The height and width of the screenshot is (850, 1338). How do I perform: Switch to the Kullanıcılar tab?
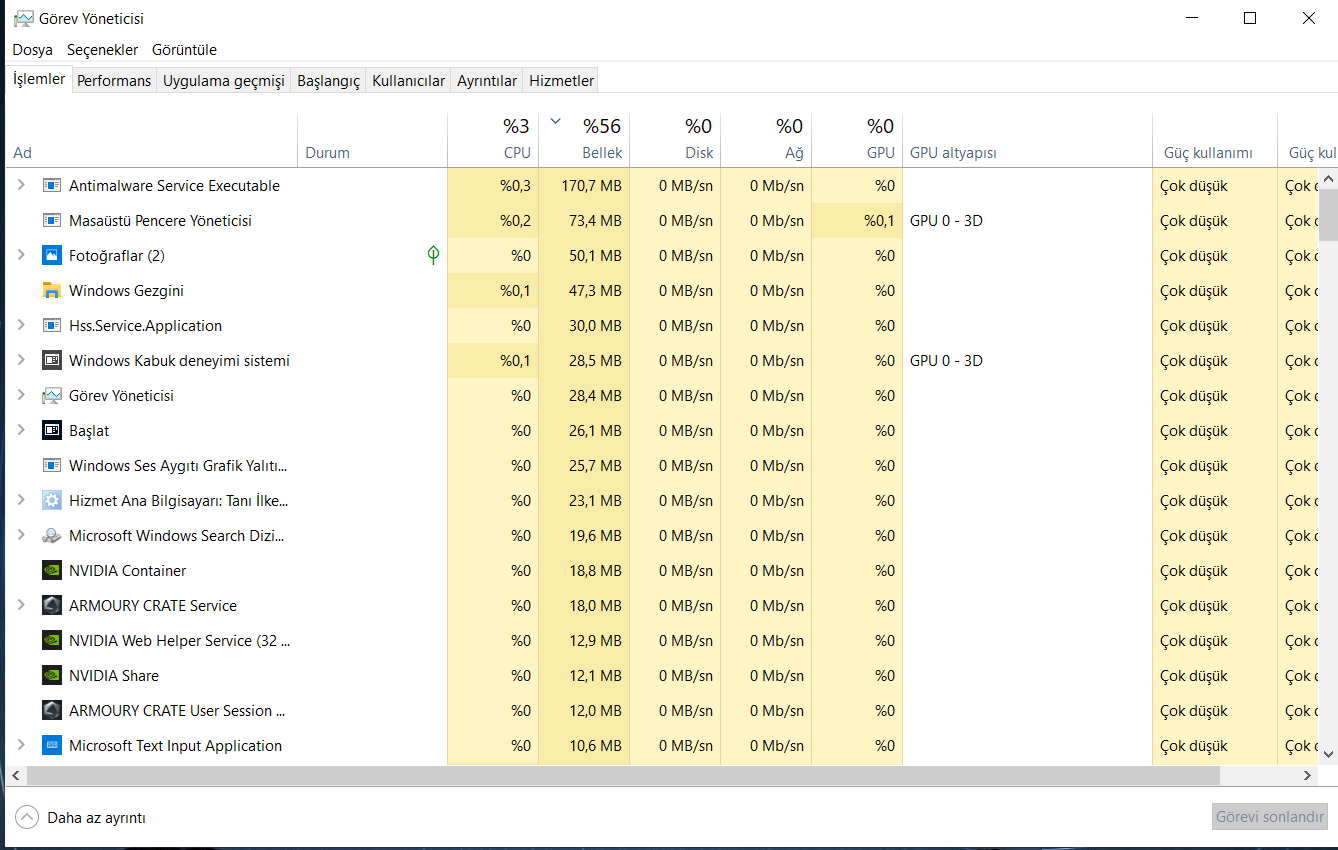(408, 81)
